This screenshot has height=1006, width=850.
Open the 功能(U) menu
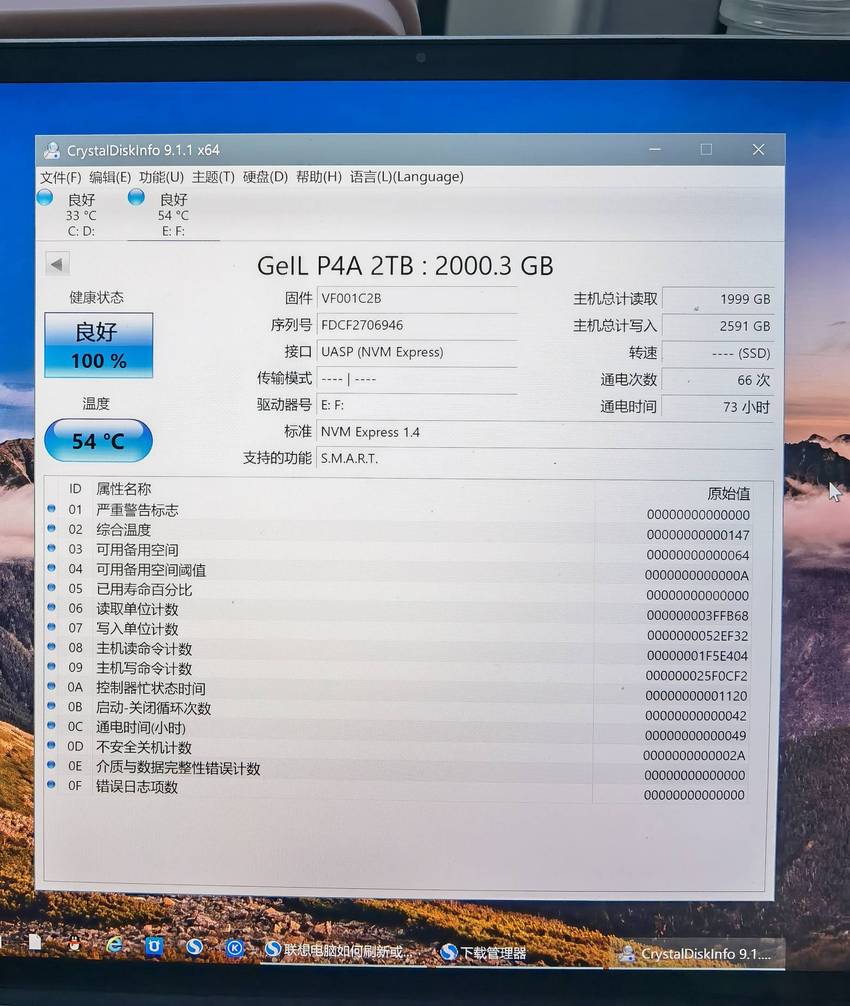[161, 177]
